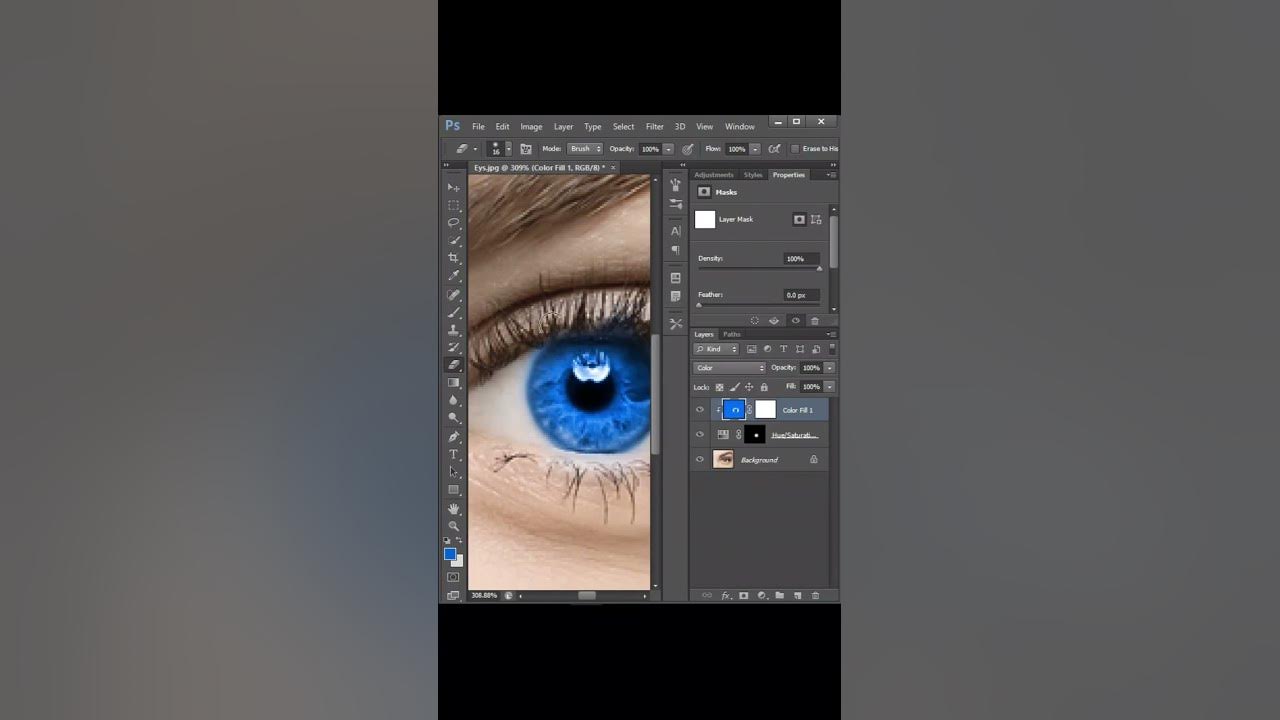
Task: Toggle Quick Mask mode
Action: point(453,577)
